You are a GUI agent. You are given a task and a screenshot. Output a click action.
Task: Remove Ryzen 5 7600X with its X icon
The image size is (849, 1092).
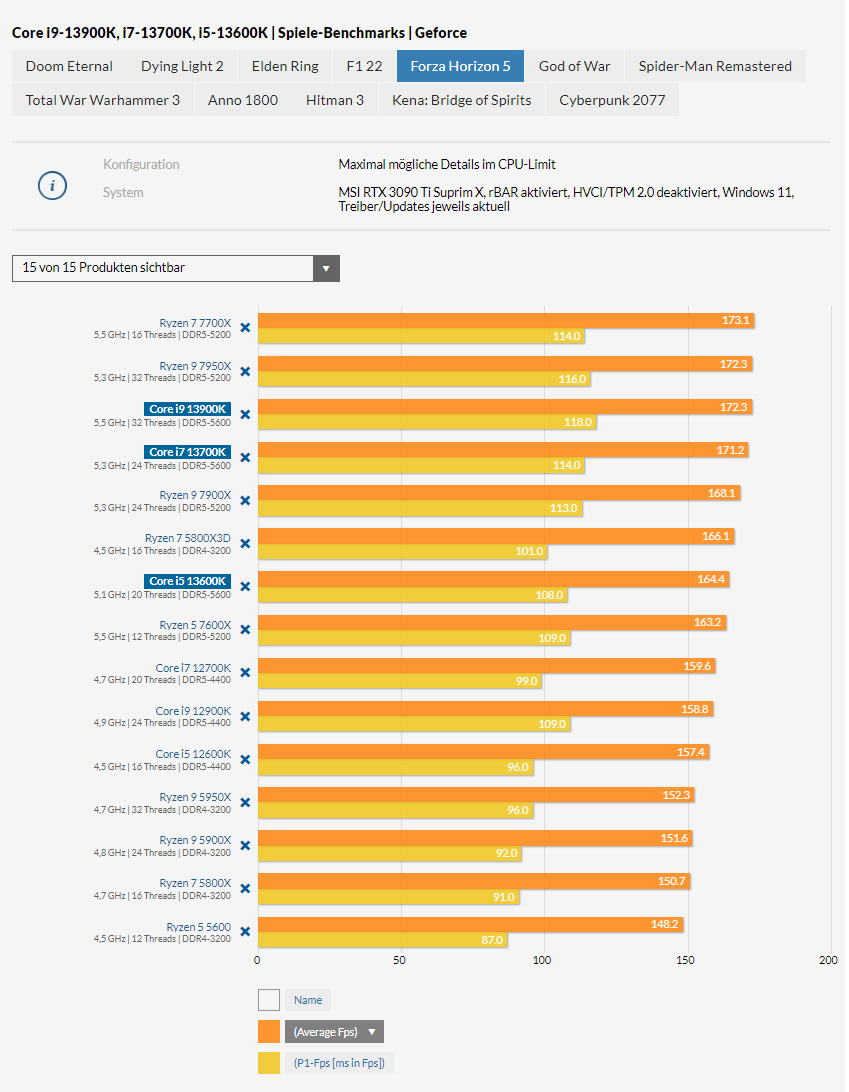click(x=245, y=630)
